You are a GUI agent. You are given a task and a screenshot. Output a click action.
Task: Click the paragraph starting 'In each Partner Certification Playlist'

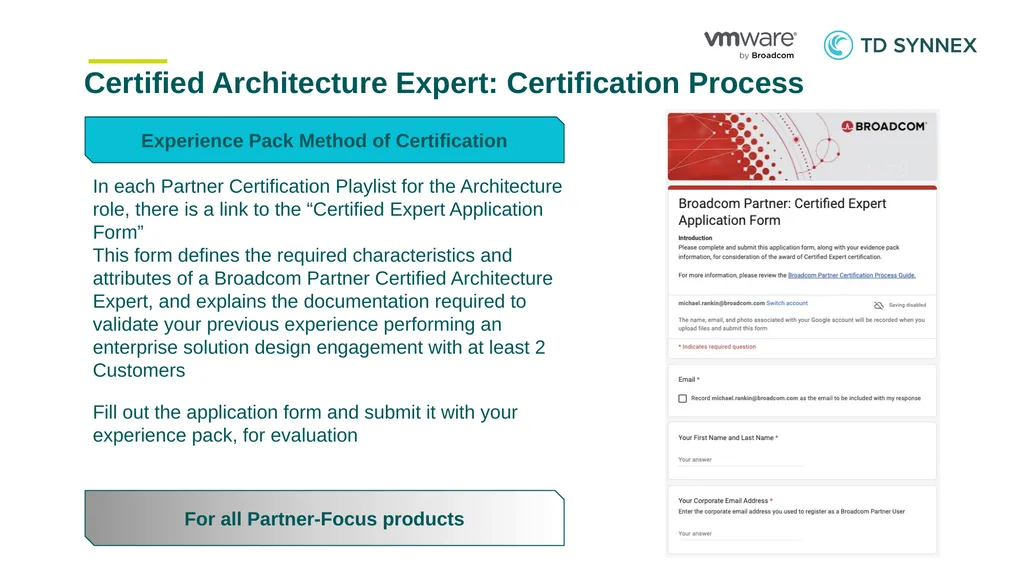tap(327, 209)
